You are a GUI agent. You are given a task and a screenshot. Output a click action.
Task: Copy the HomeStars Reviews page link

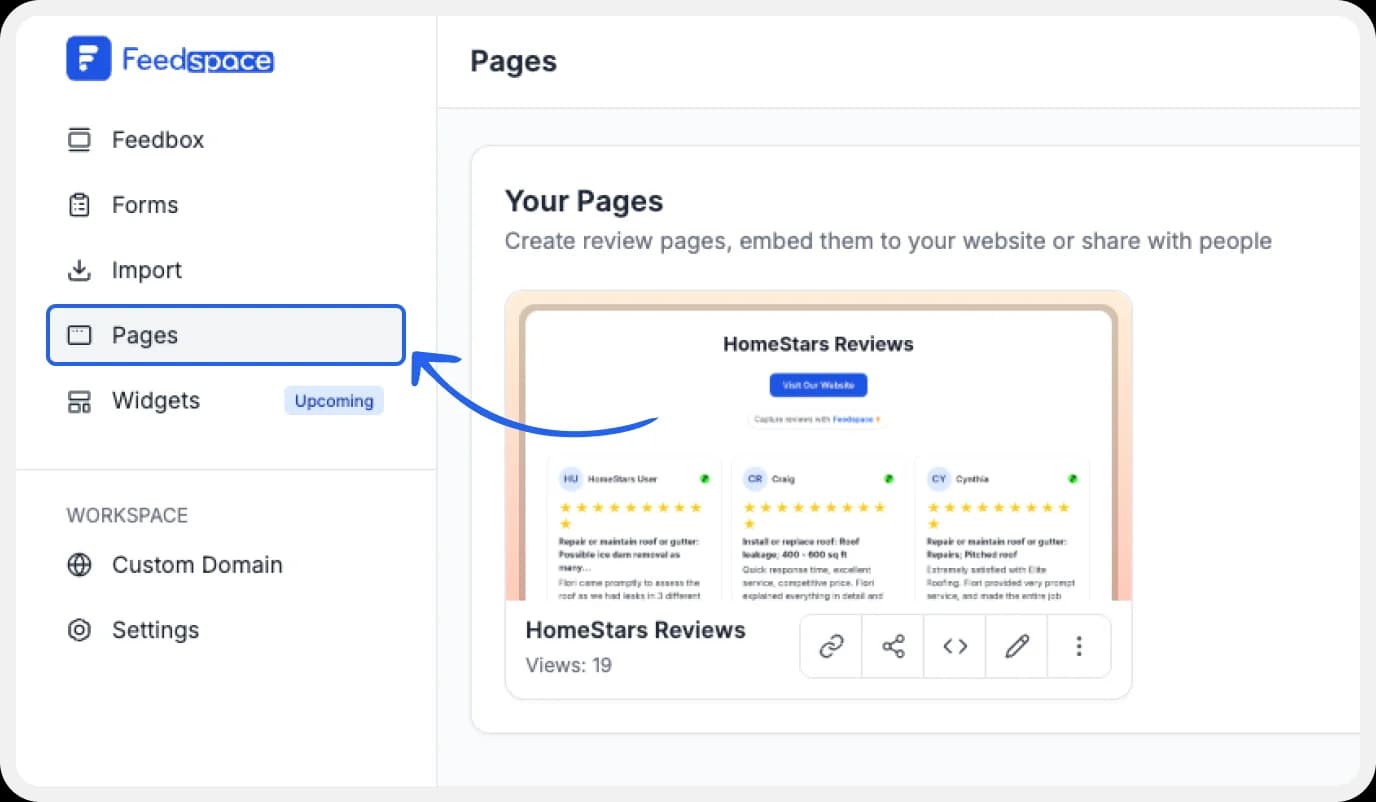point(830,645)
